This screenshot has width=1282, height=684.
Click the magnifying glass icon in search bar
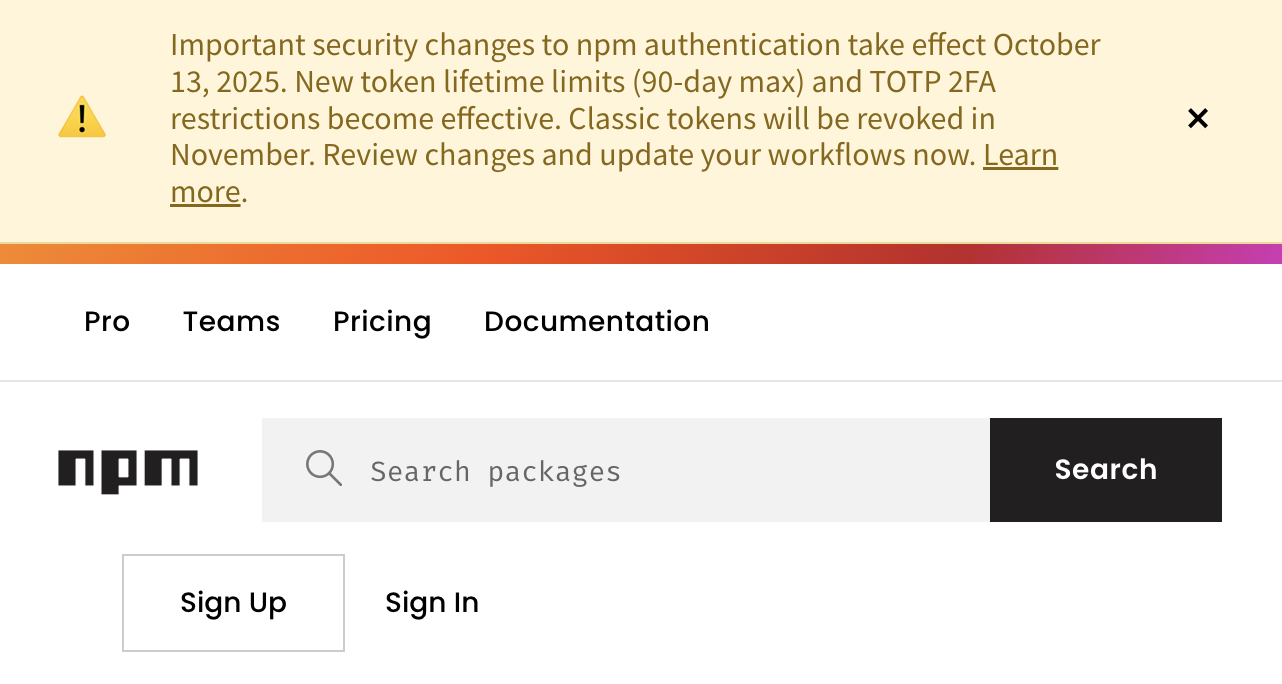(323, 468)
